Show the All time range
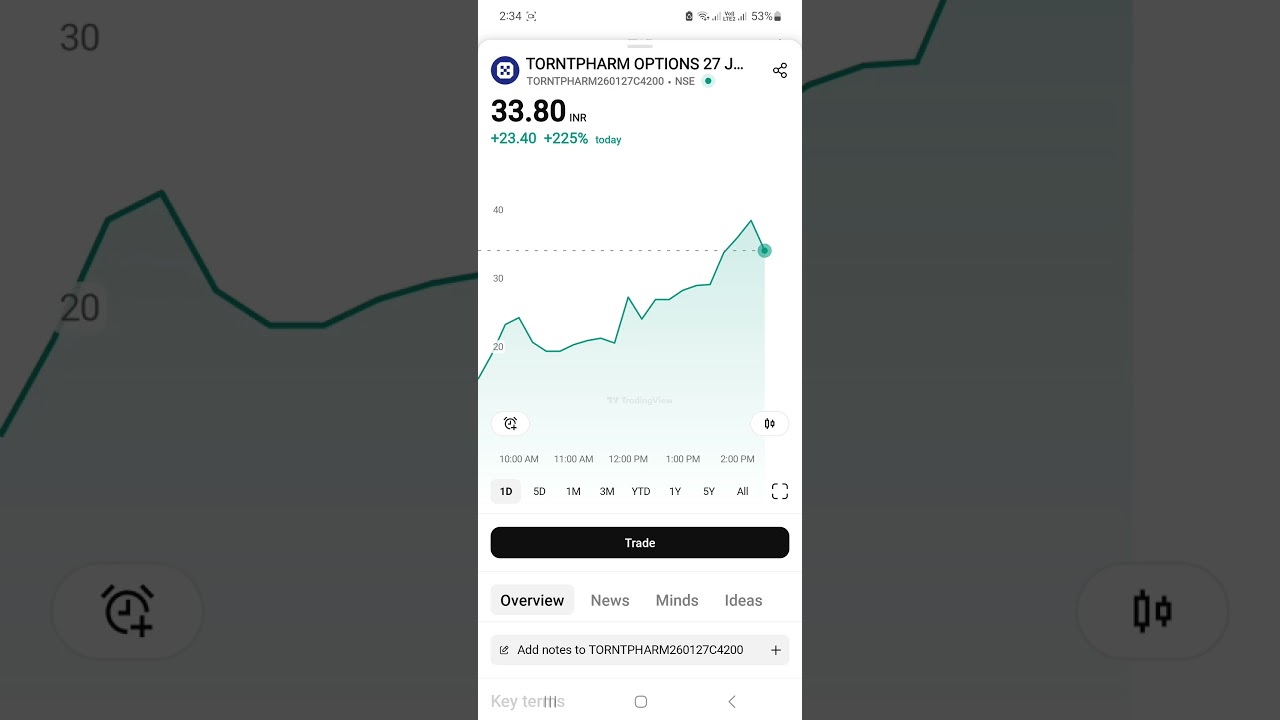The width and height of the screenshot is (1280, 720). point(742,491)
